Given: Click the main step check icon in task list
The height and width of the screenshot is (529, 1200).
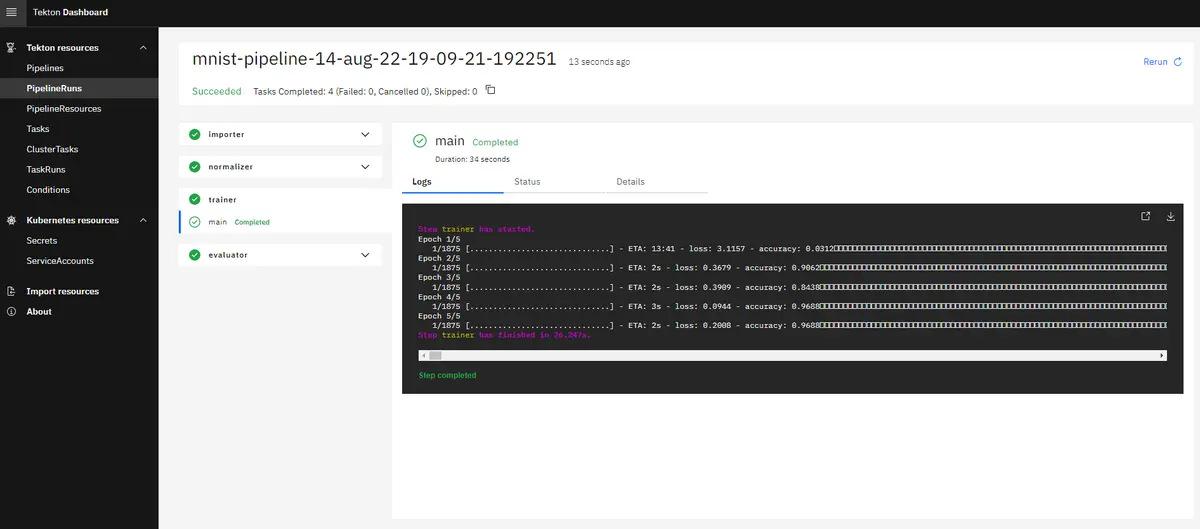Looking at the screenshot, I should 194,222.
